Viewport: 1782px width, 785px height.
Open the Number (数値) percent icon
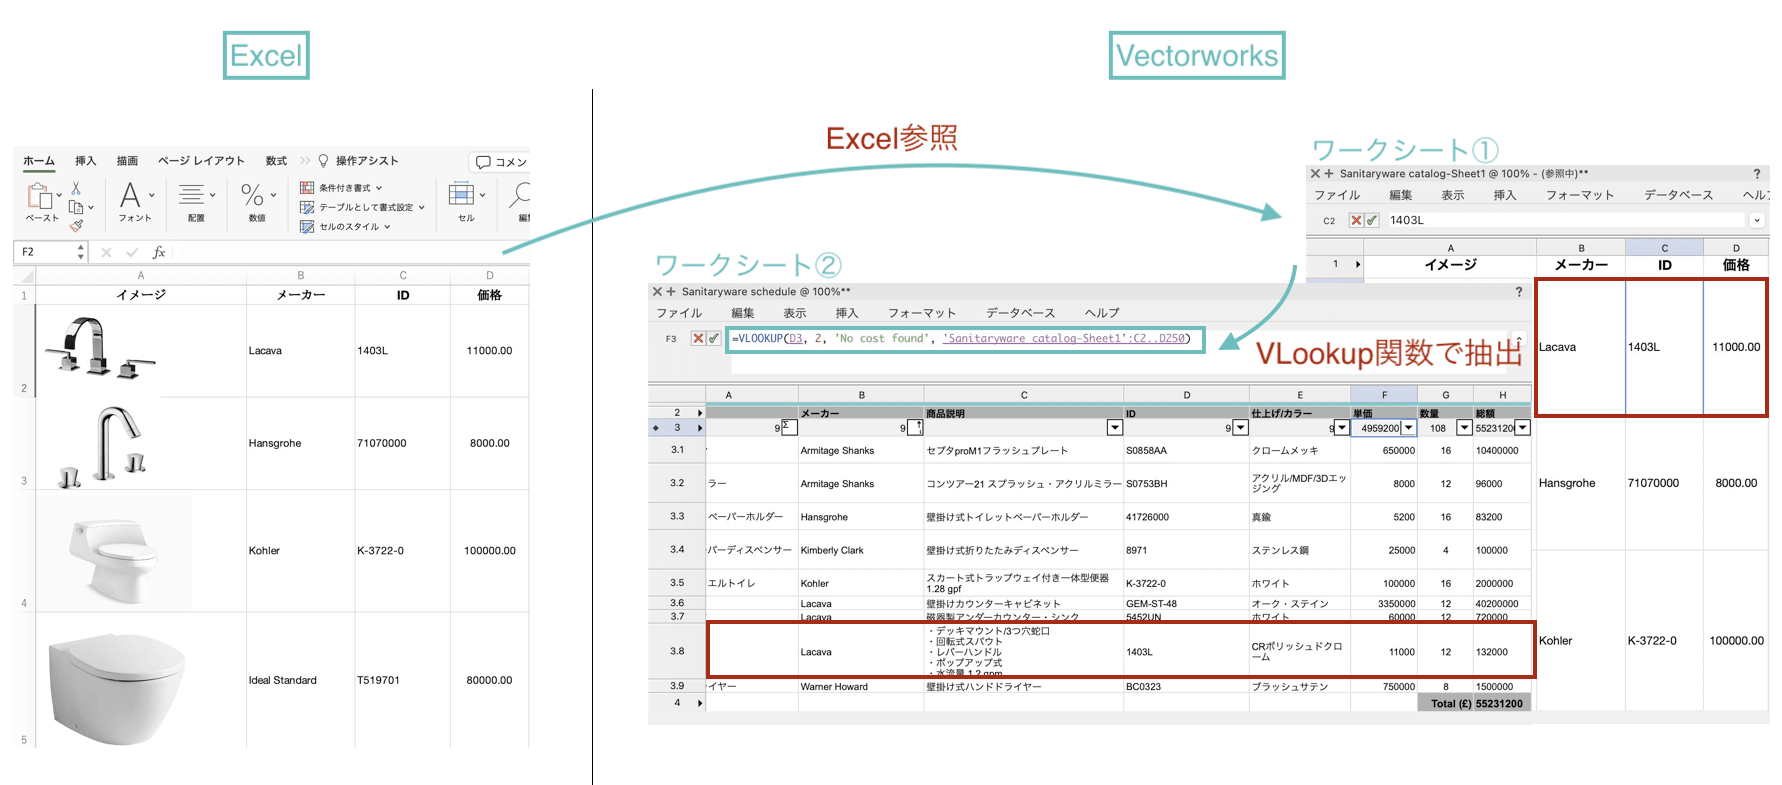[x=252, y=195]
